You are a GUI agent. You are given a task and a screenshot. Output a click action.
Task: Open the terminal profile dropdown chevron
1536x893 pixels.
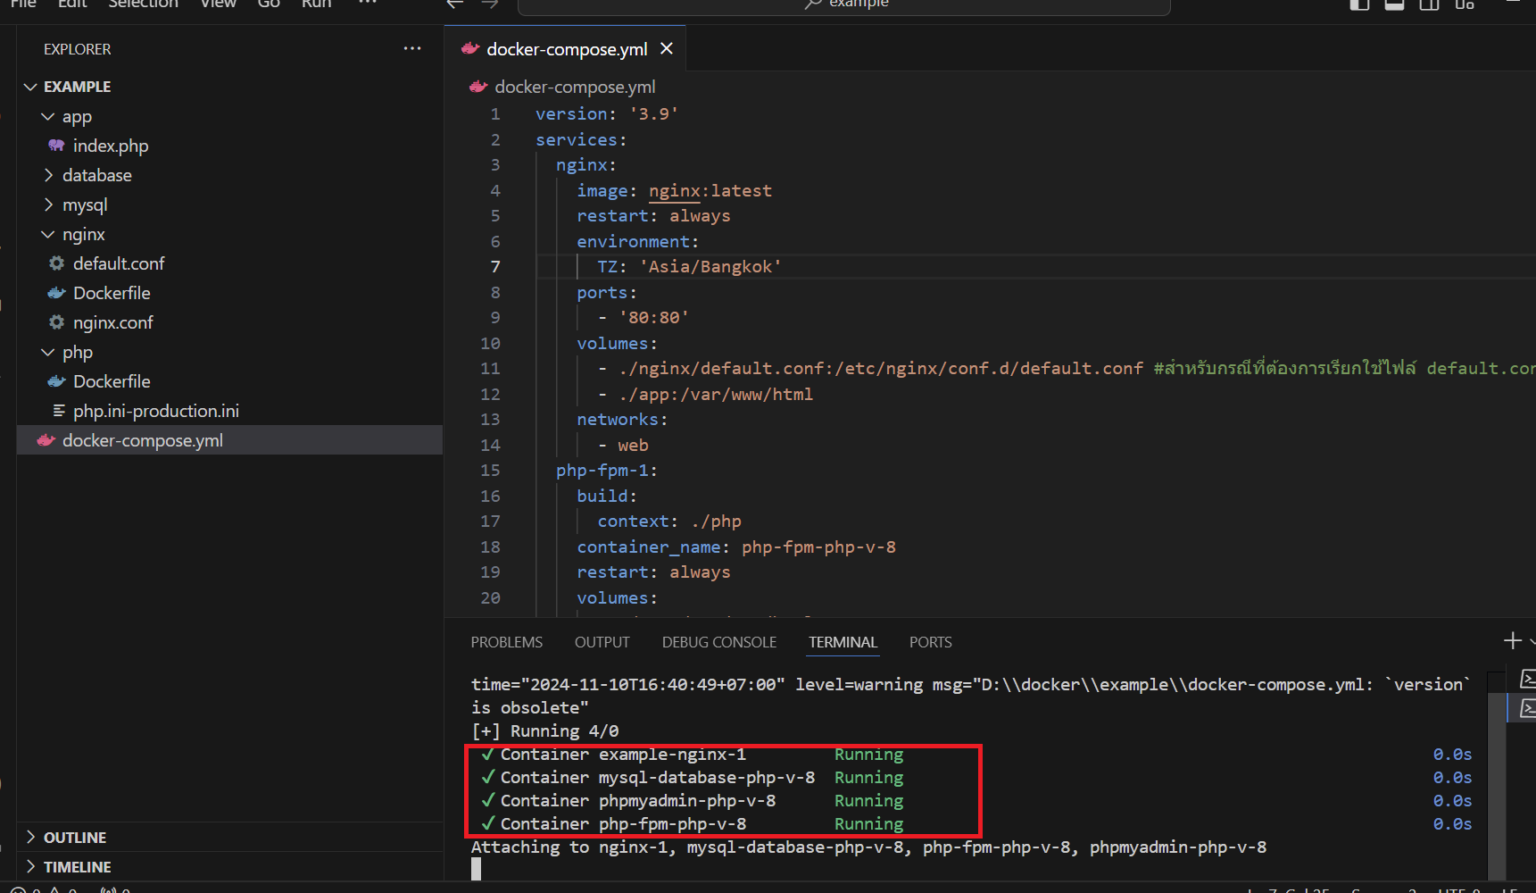1531,641
